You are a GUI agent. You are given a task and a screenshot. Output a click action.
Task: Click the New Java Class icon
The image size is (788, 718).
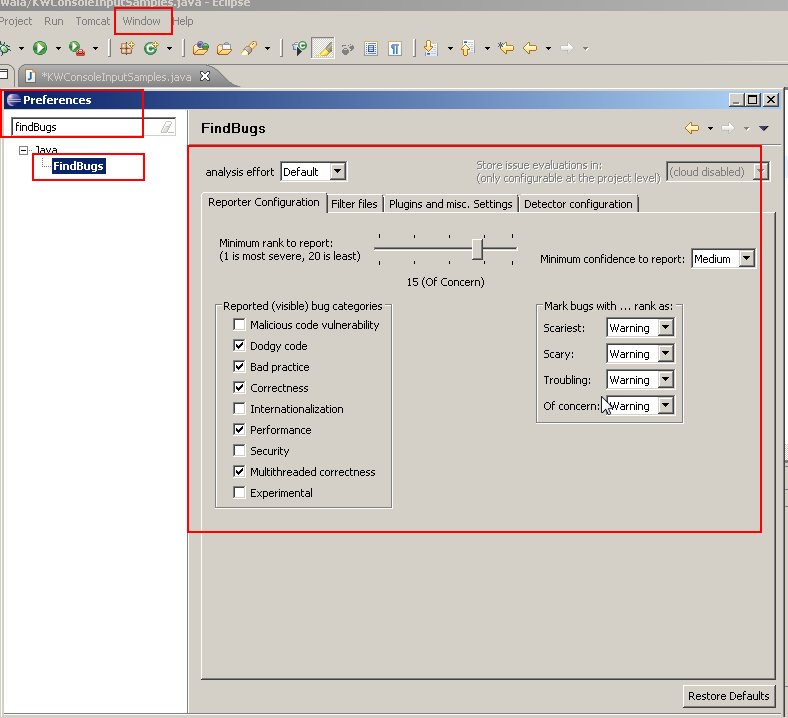pyautogui.click(x=151, y=48)
